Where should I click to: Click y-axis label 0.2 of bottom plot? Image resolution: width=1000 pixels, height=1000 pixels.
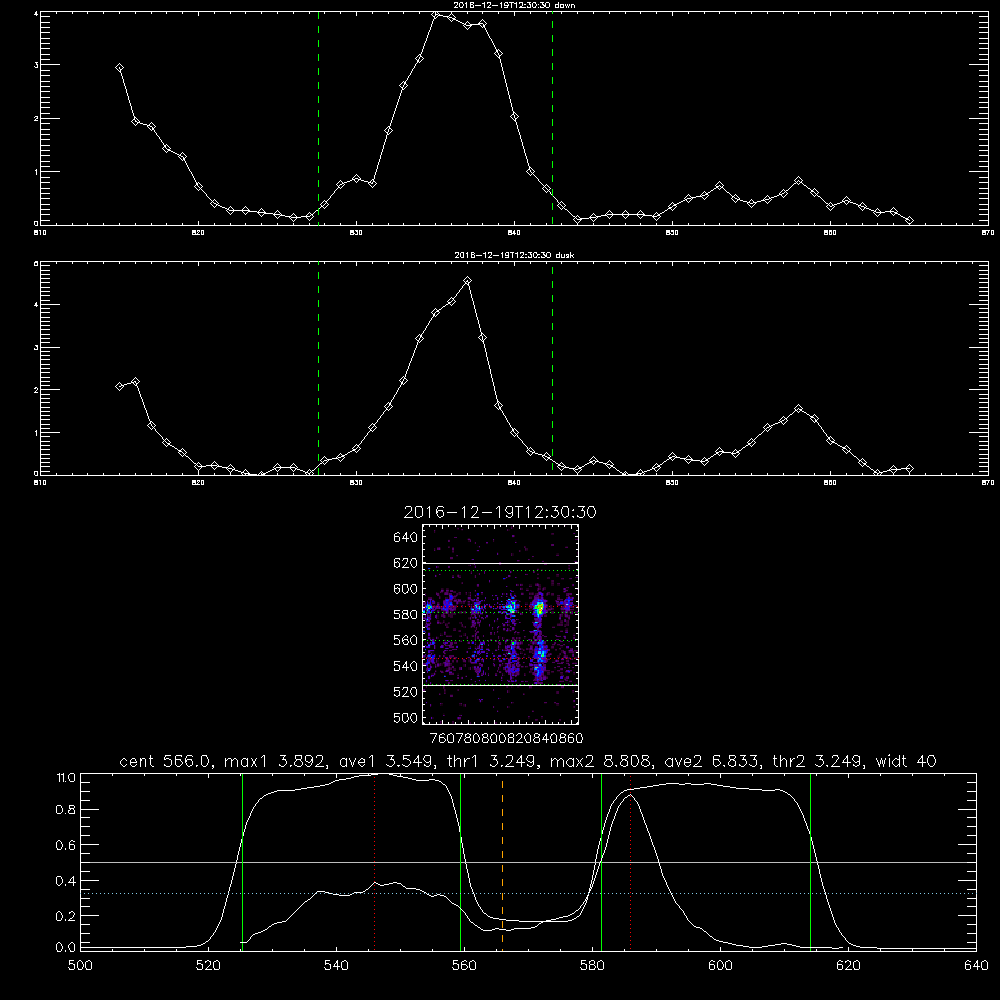click(x=66, y=916)
